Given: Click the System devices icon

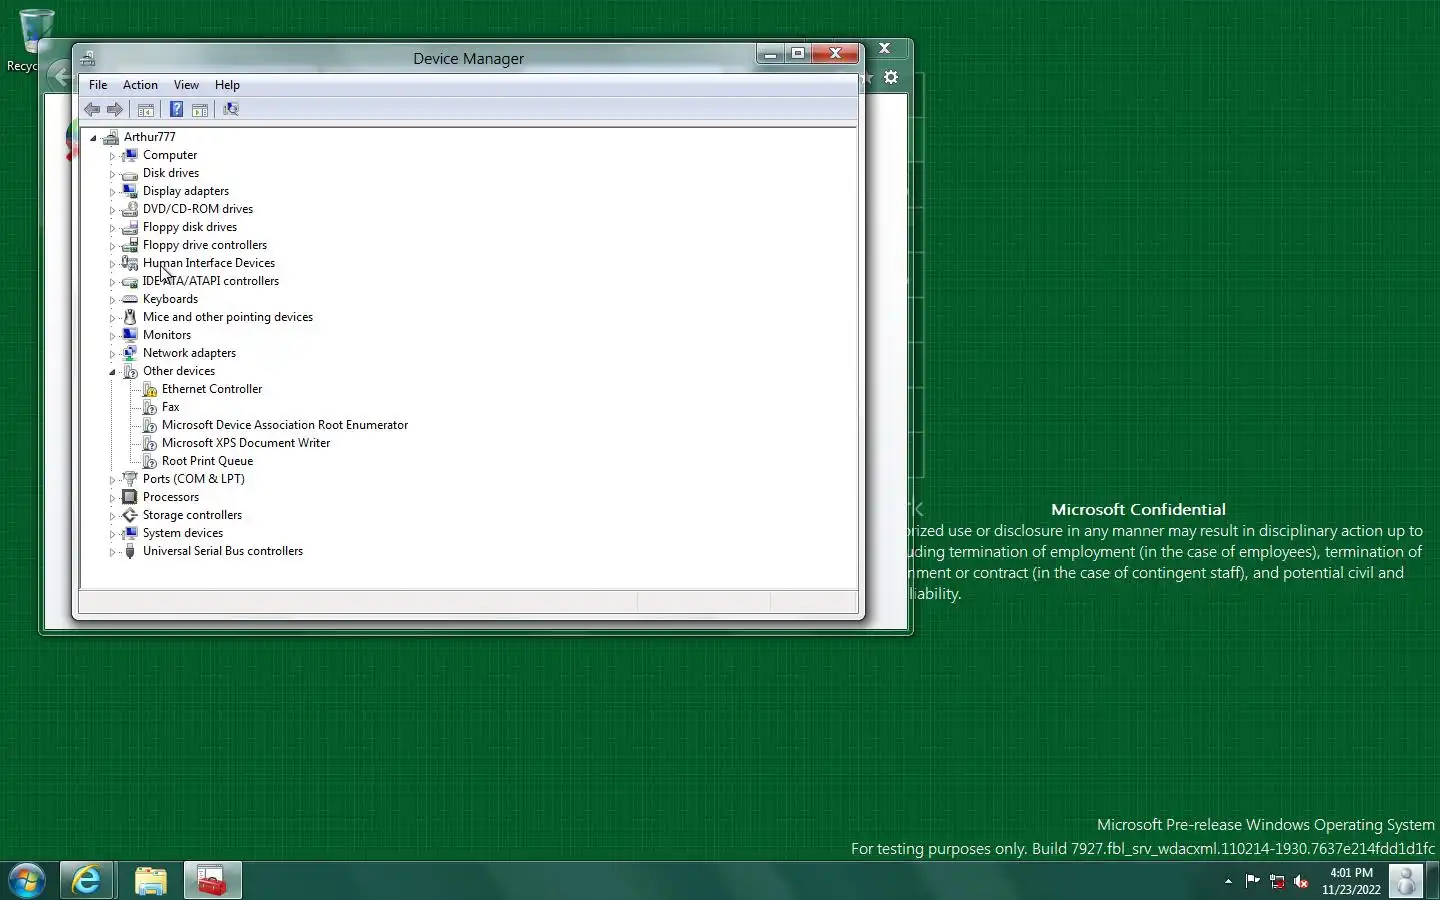Looking at the screenshot, I should (129, 533).
